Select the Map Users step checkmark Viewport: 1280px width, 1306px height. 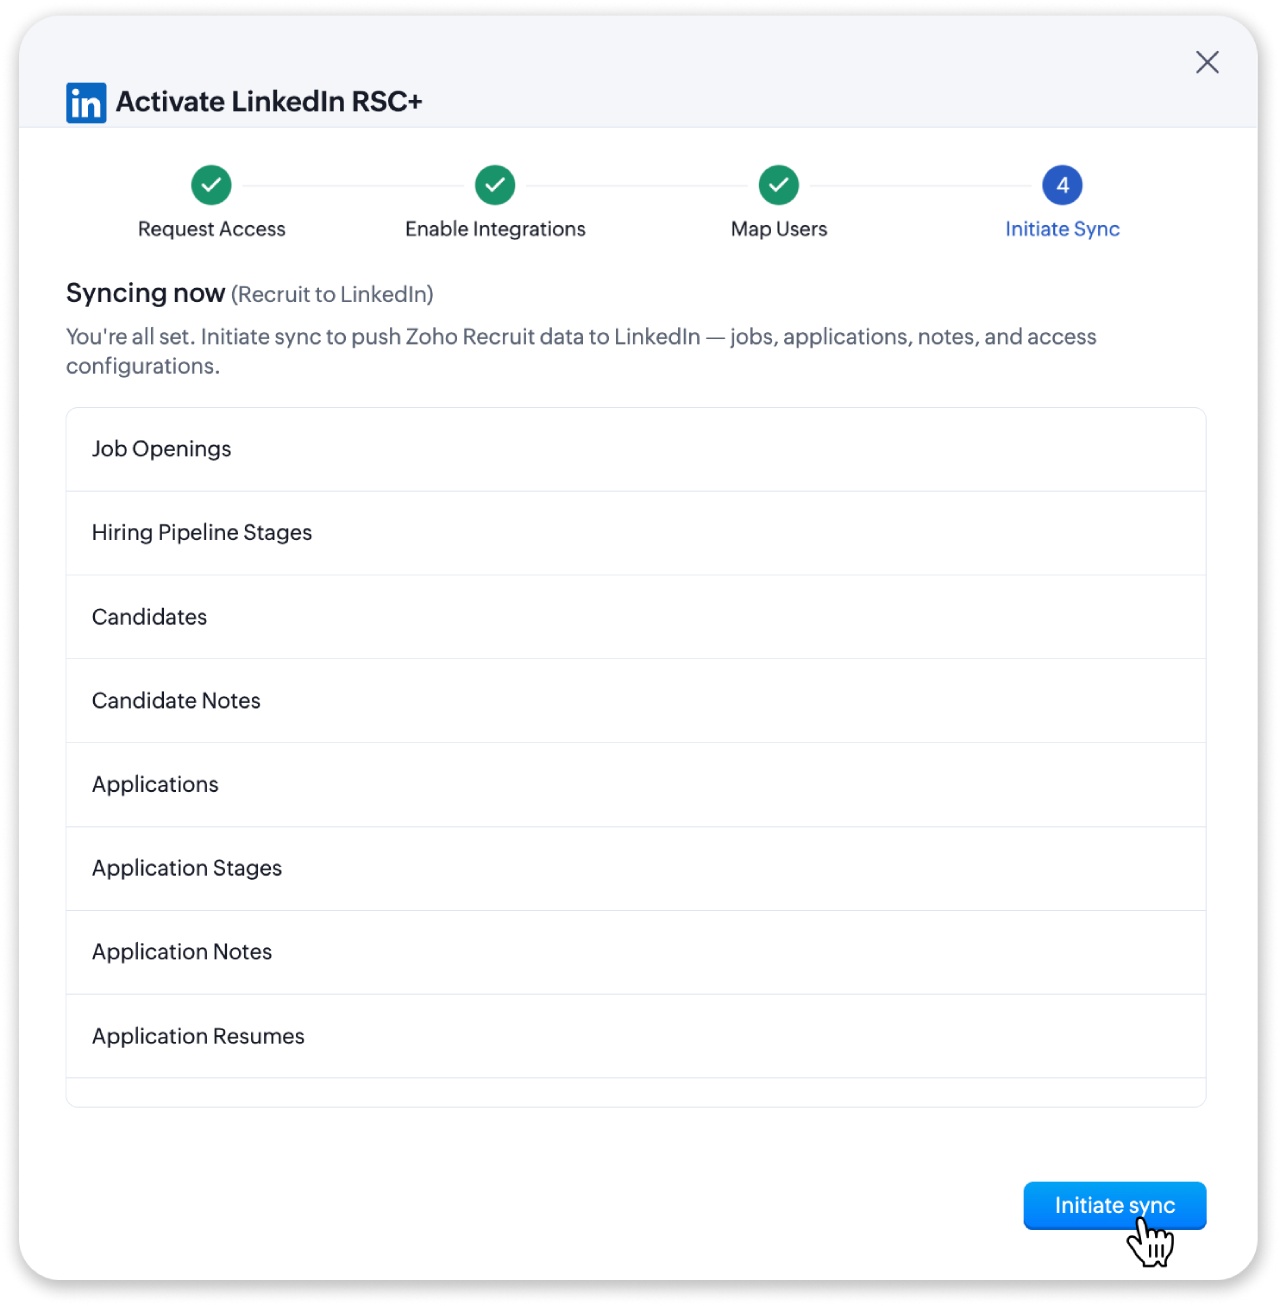pyautogui.click(x=779, y=185)
